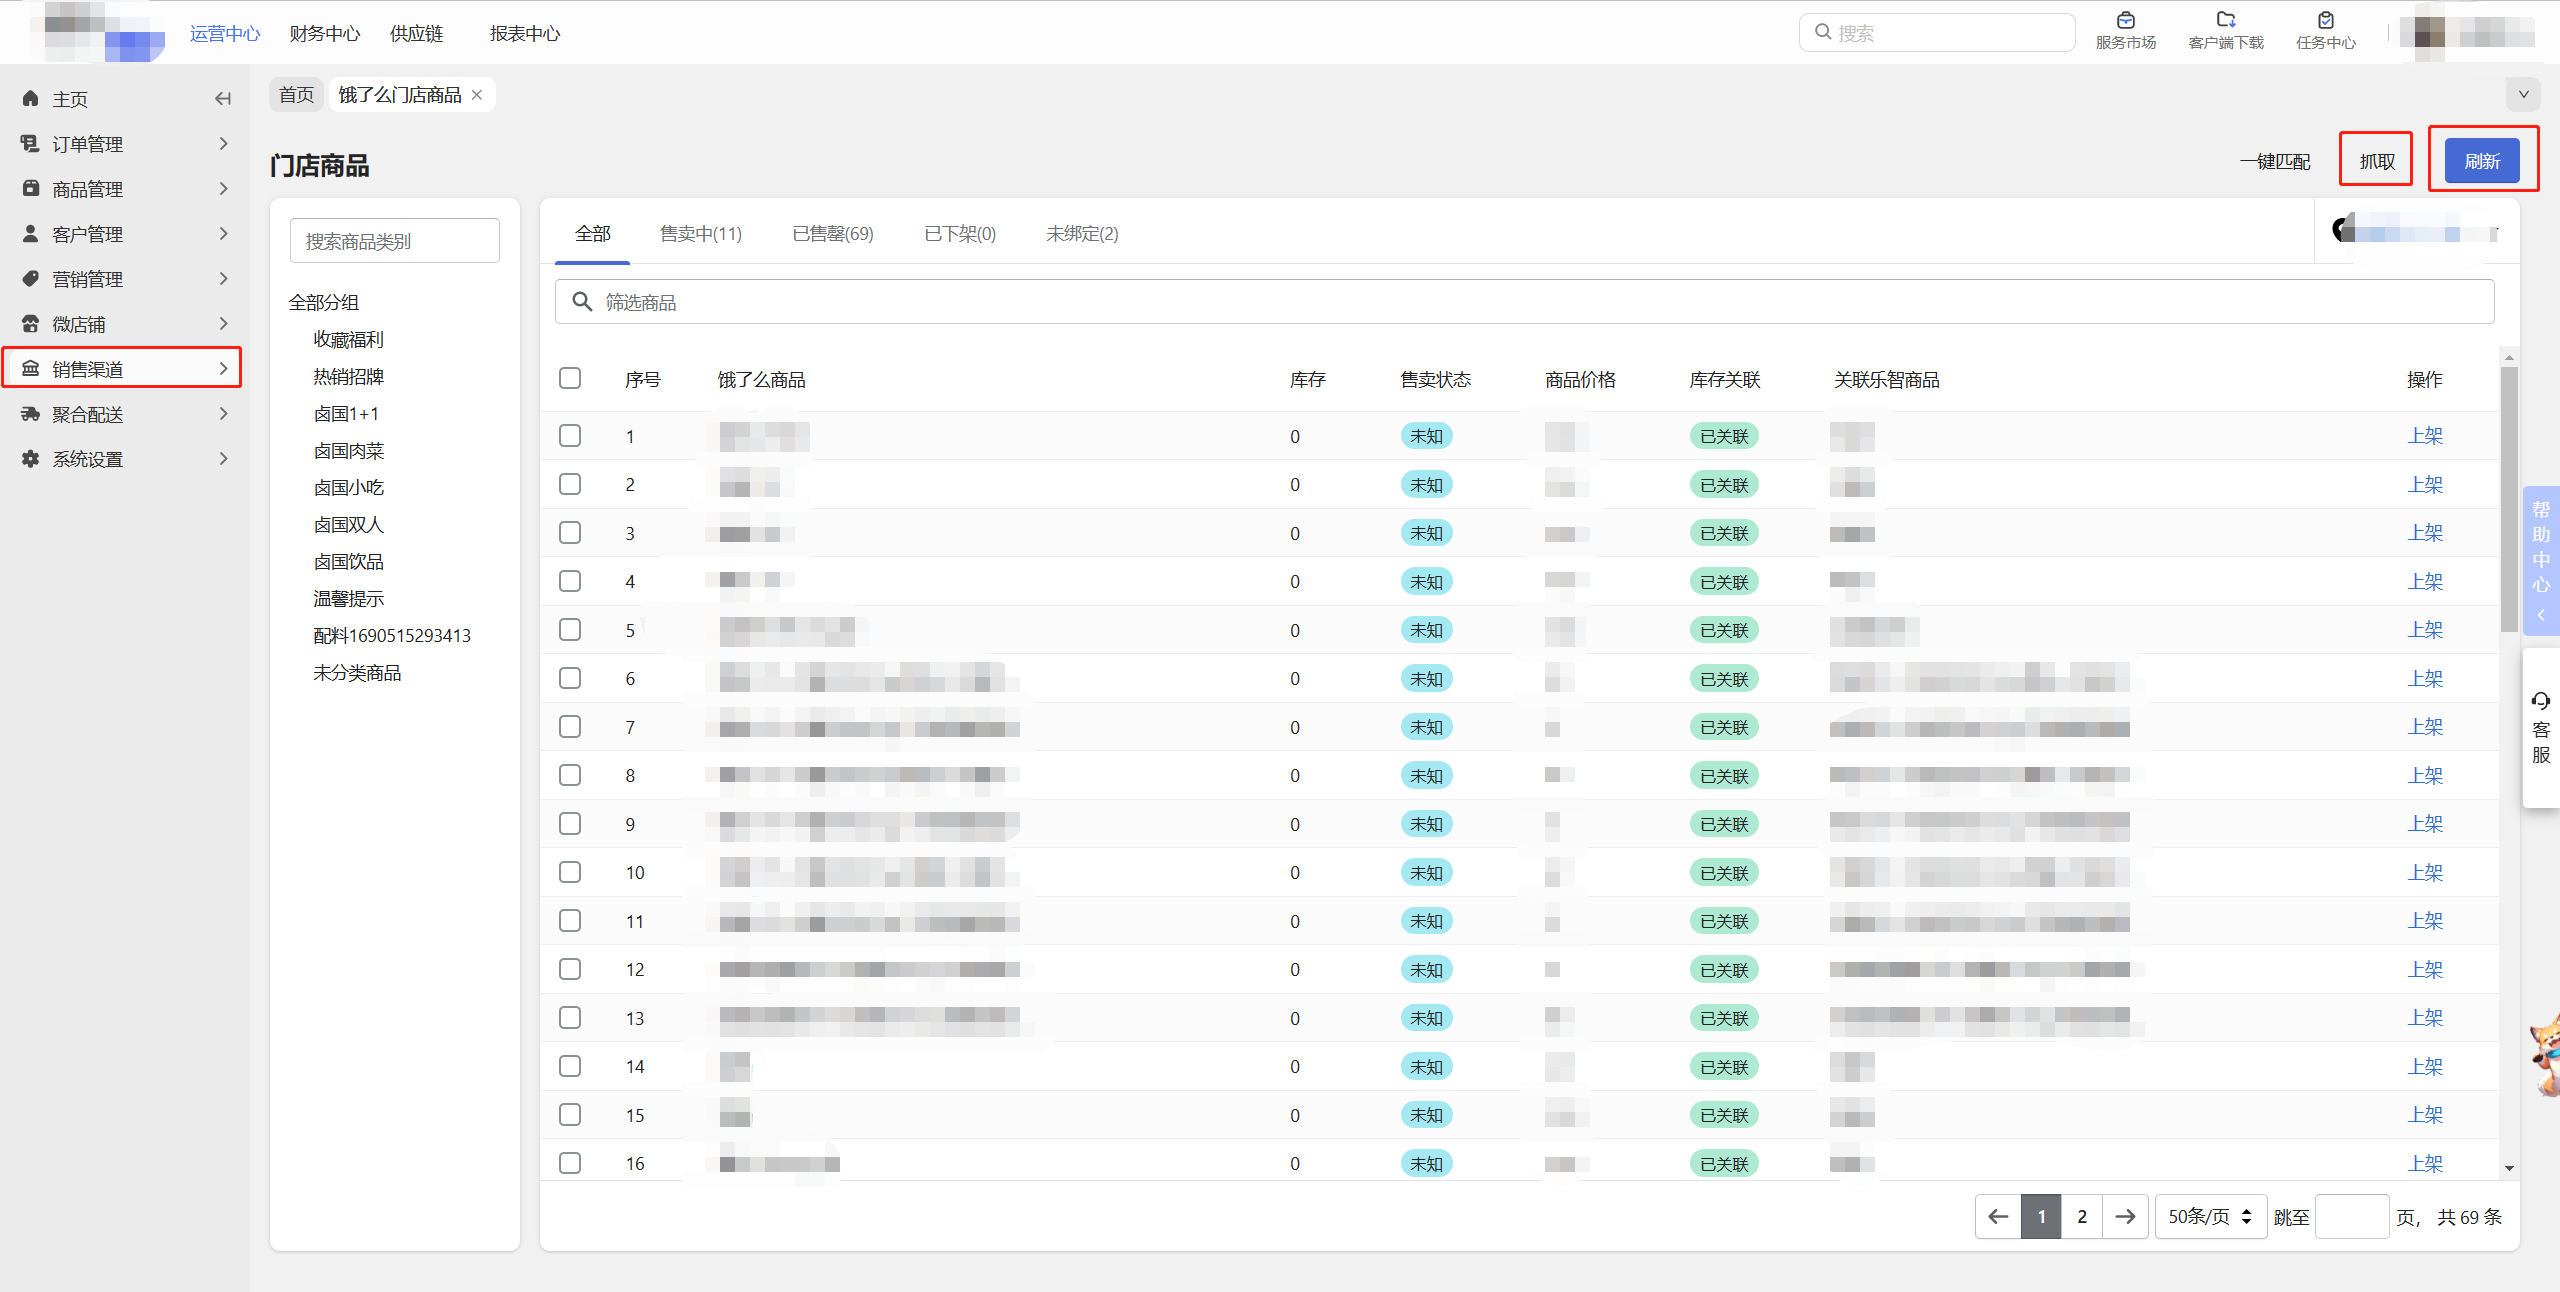Screen dimensions: 2560x1292
Task: Open the 首页 tab
Action: (296, 95)
